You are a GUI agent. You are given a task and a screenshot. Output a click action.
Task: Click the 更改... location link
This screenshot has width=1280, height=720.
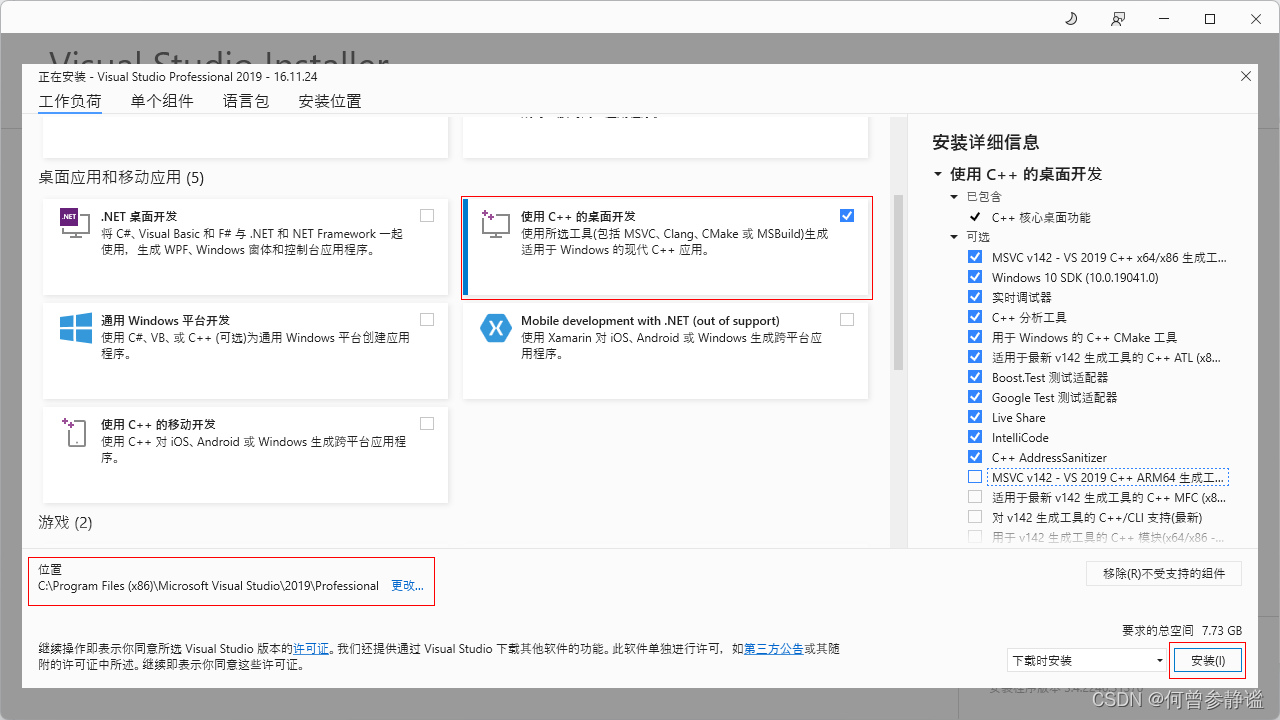(x=407, y=586)
